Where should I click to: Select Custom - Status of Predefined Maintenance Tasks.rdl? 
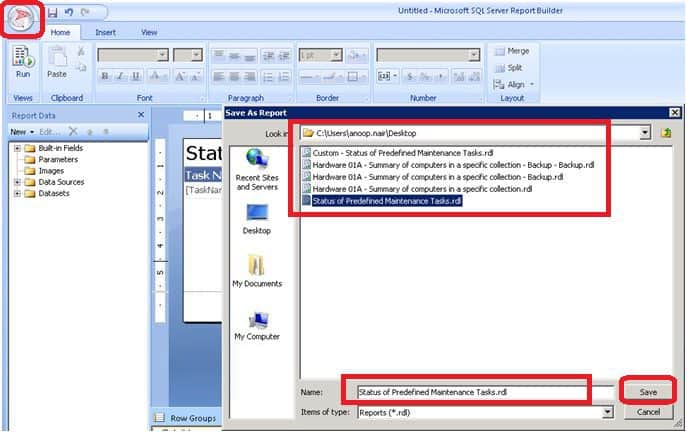click(403, 153)
